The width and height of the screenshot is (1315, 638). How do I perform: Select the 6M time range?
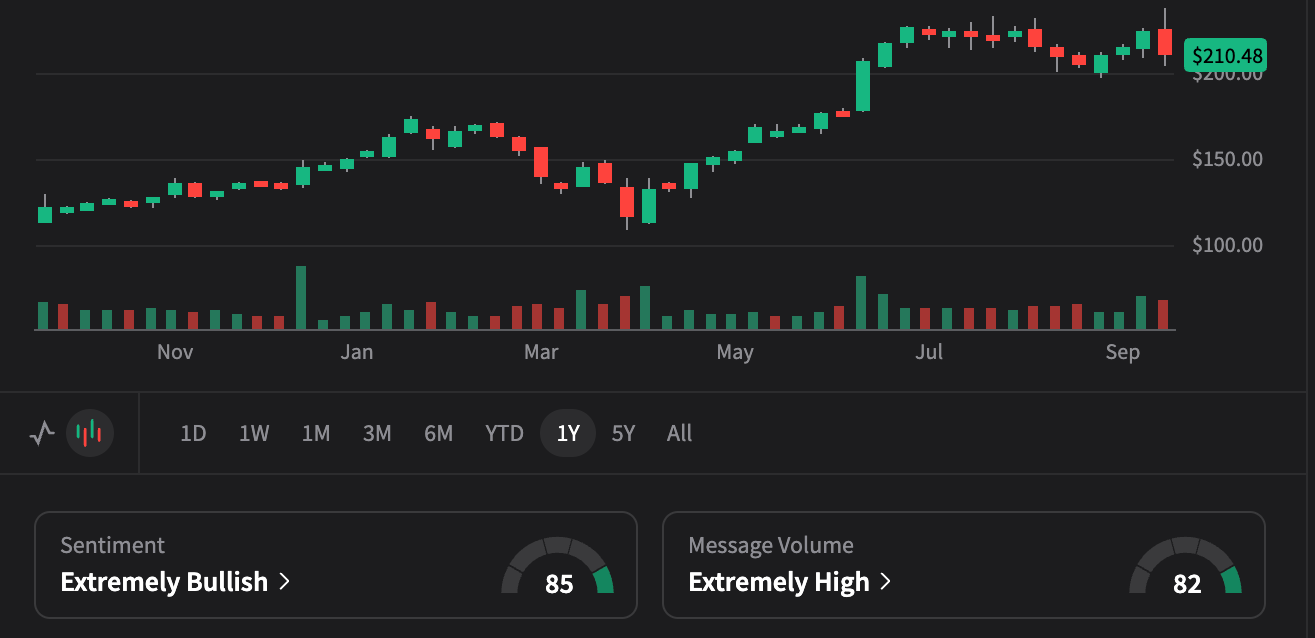[x=438, y=434]
